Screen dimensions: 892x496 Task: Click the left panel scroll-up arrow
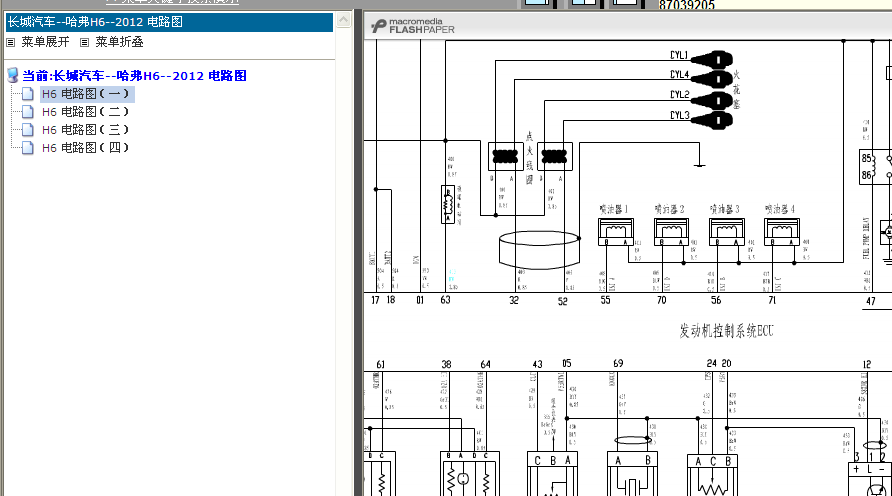(344, 20)
